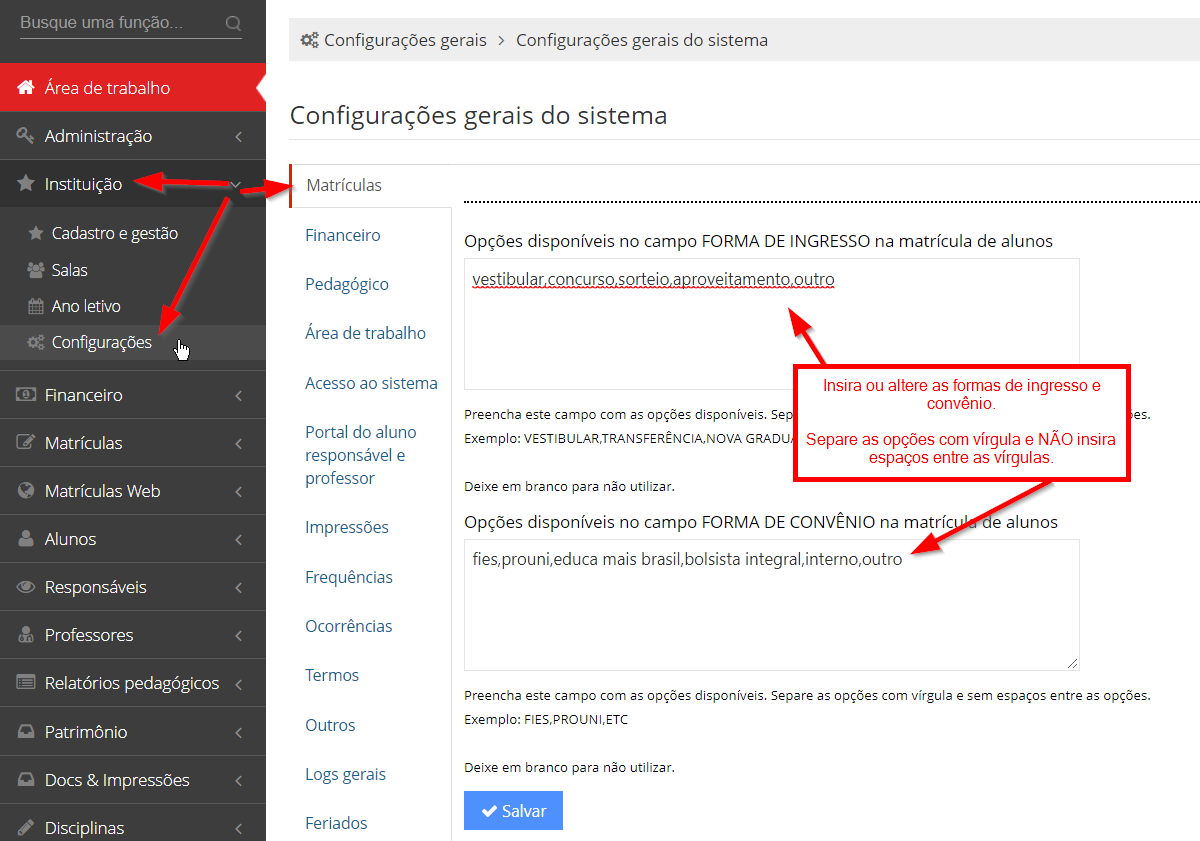Open the Acesso ao sistema tab
The image size is (1200, 841).
[371, 383]
